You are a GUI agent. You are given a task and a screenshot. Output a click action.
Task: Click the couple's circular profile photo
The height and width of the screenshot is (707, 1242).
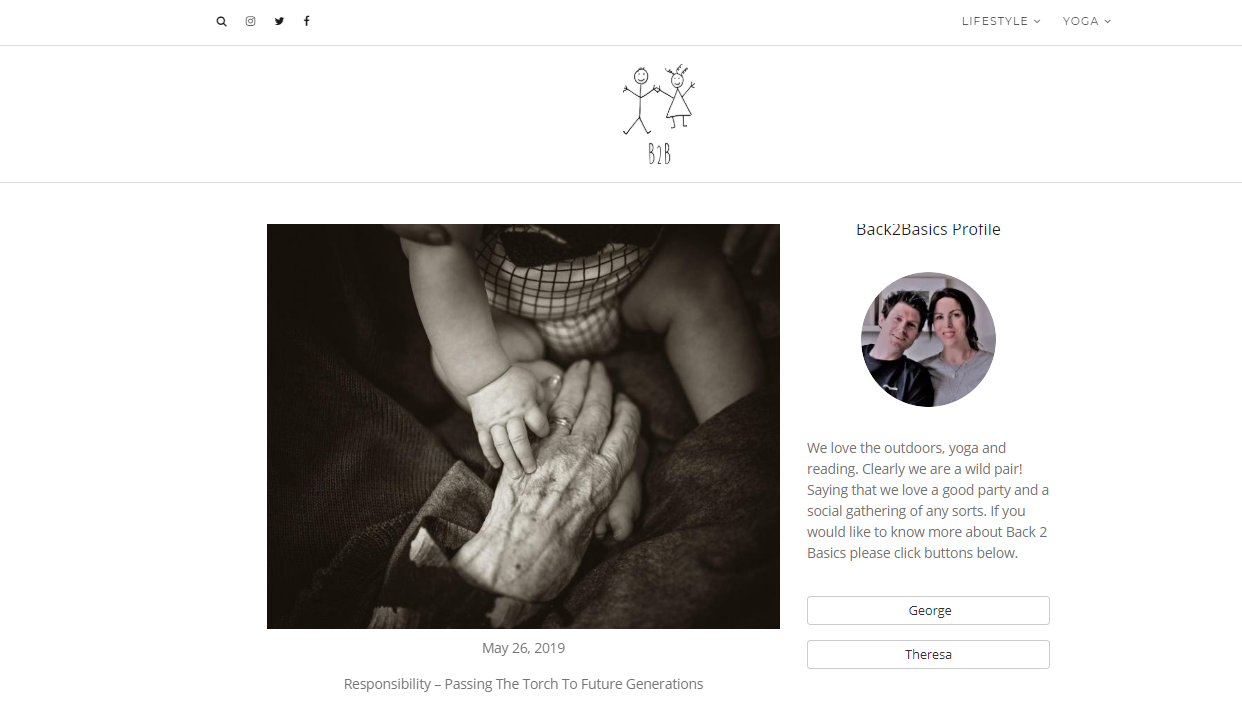928,339
